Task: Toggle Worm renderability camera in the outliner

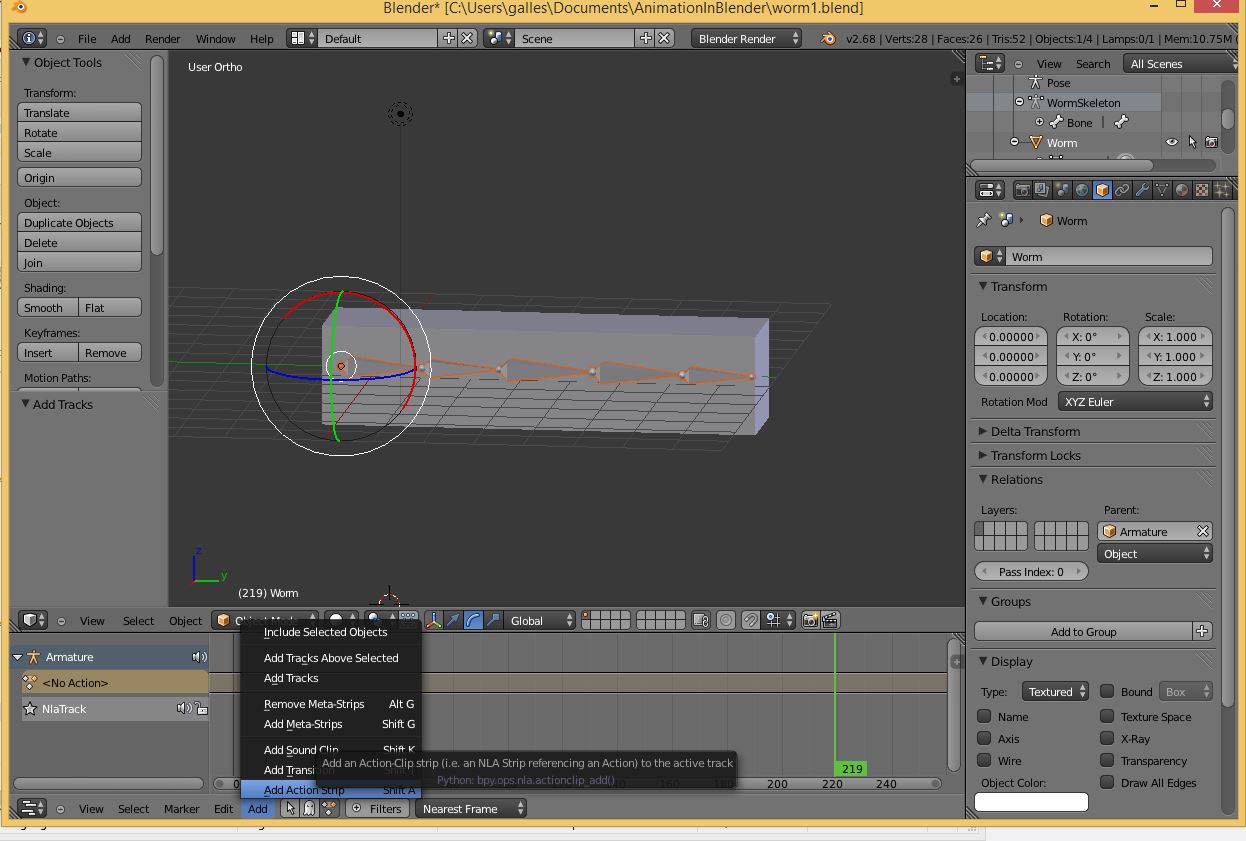Action: pos(1211,142)
